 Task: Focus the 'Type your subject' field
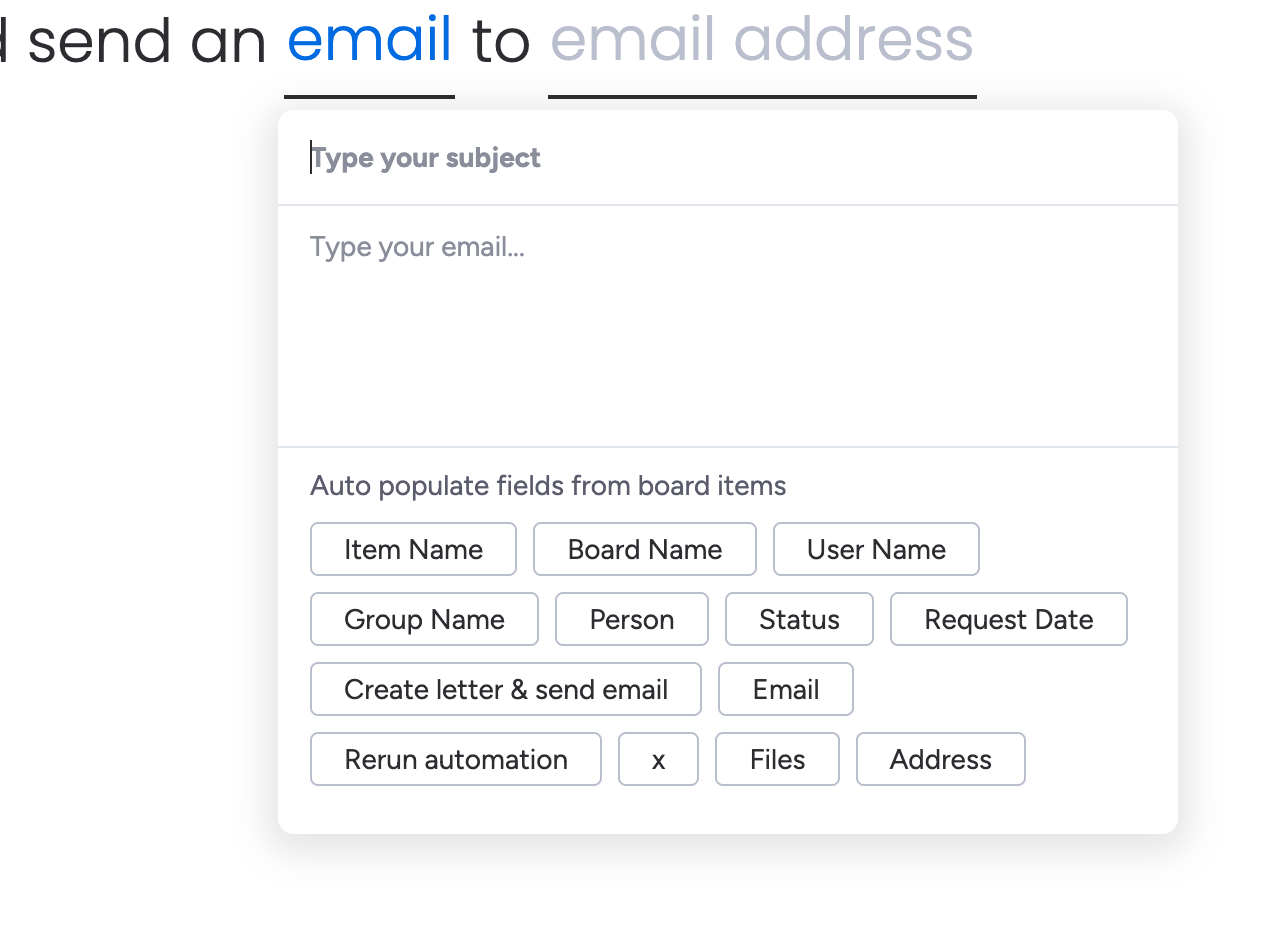point(728,158)
